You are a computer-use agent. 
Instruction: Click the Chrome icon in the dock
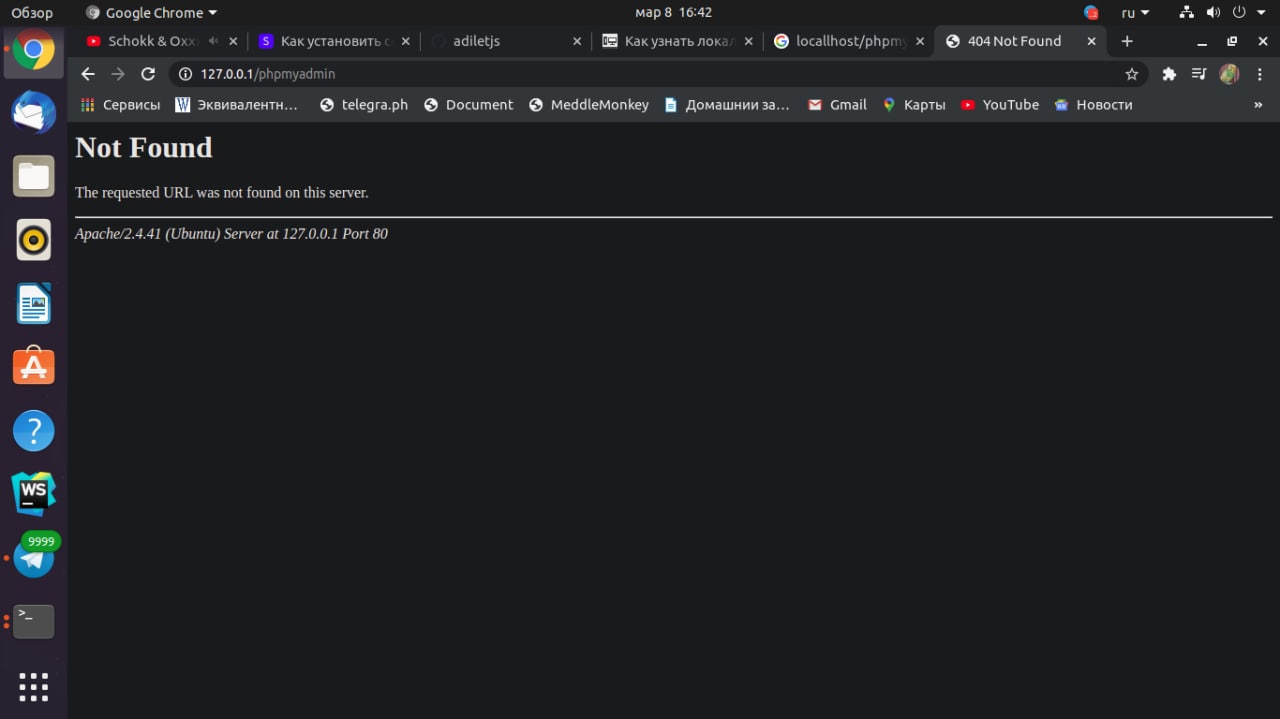coord(33,49)
